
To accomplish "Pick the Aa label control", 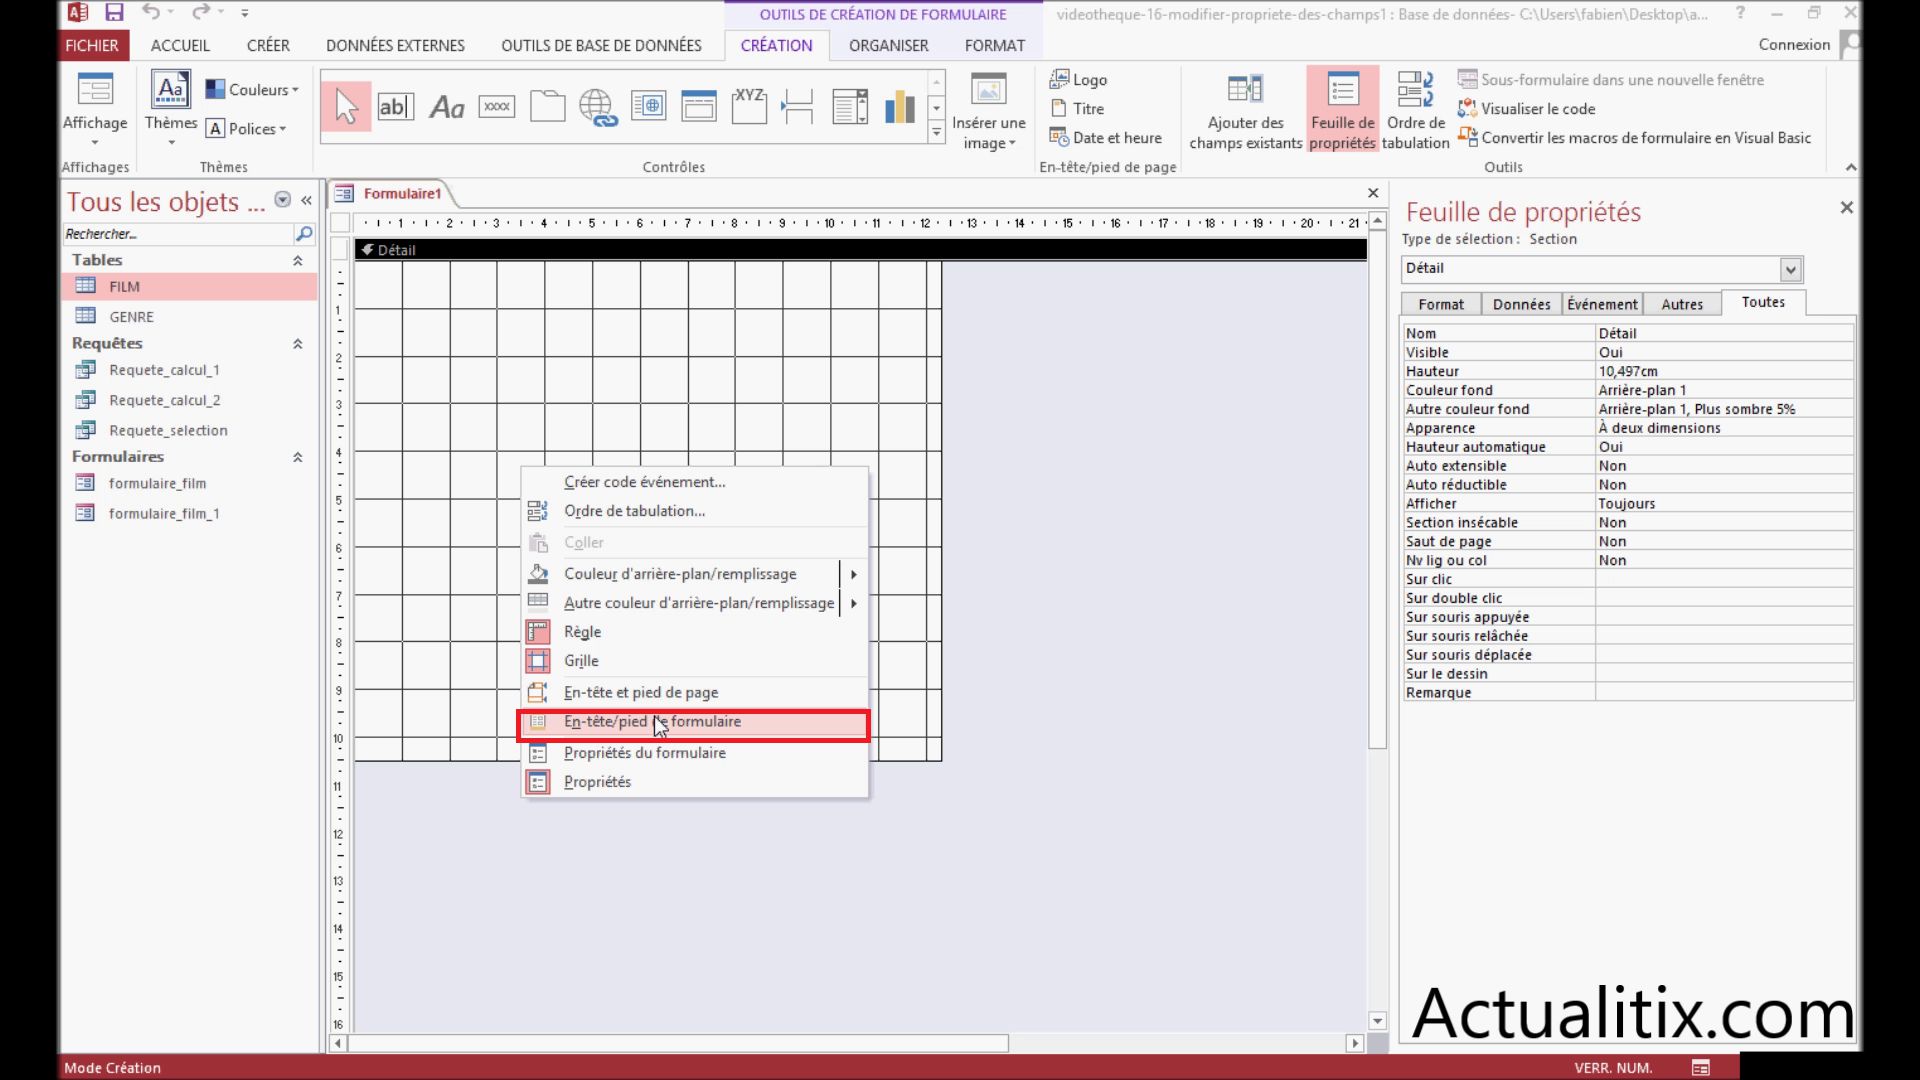I will pyautogui.click(x=446, y=107).
